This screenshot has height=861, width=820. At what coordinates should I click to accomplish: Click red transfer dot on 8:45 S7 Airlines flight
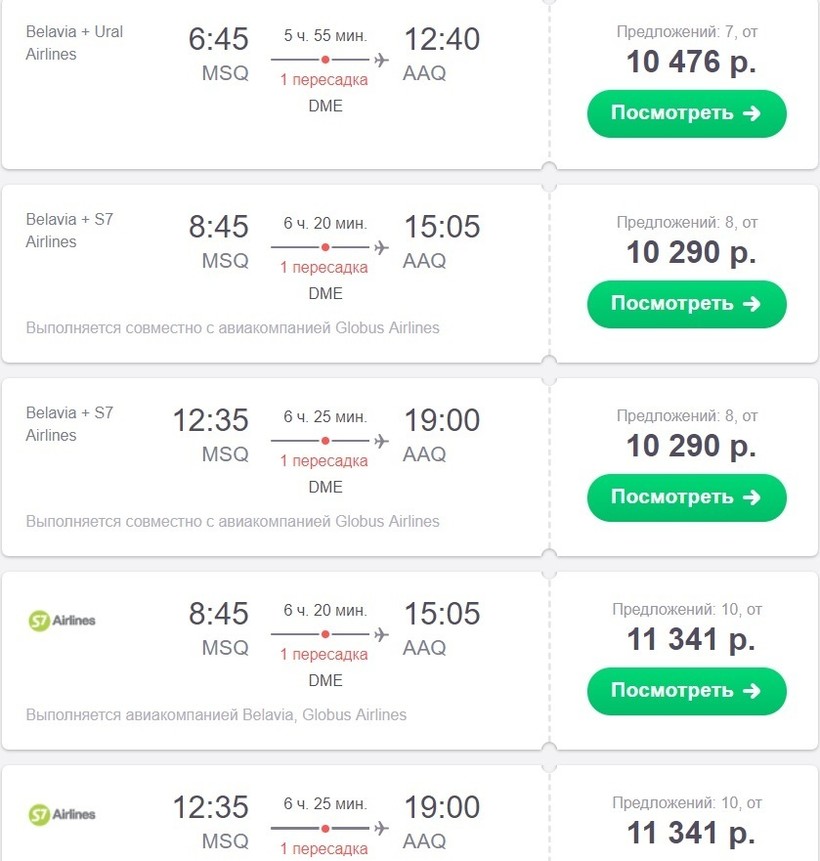point(325,634)
